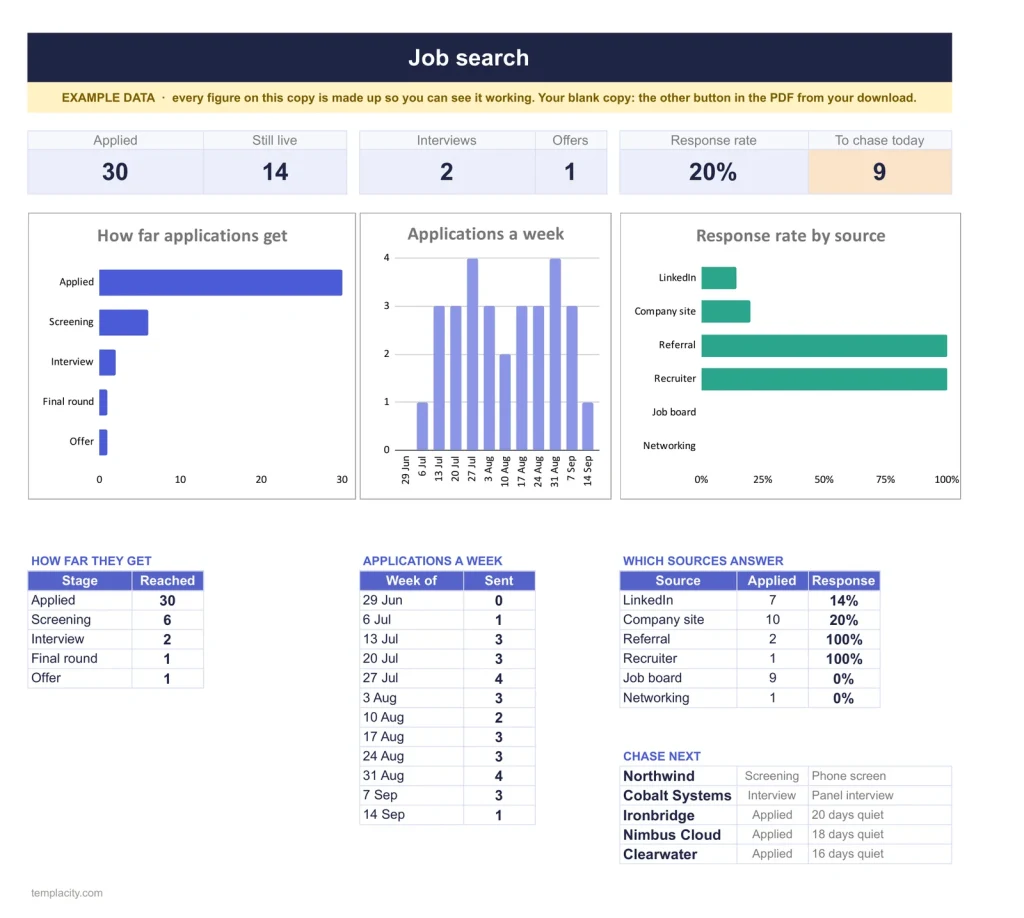This screenshot has width=1024, height=918.
Task: Click the 'CHASE NEXT' heading
Action: tap(662, 756)
